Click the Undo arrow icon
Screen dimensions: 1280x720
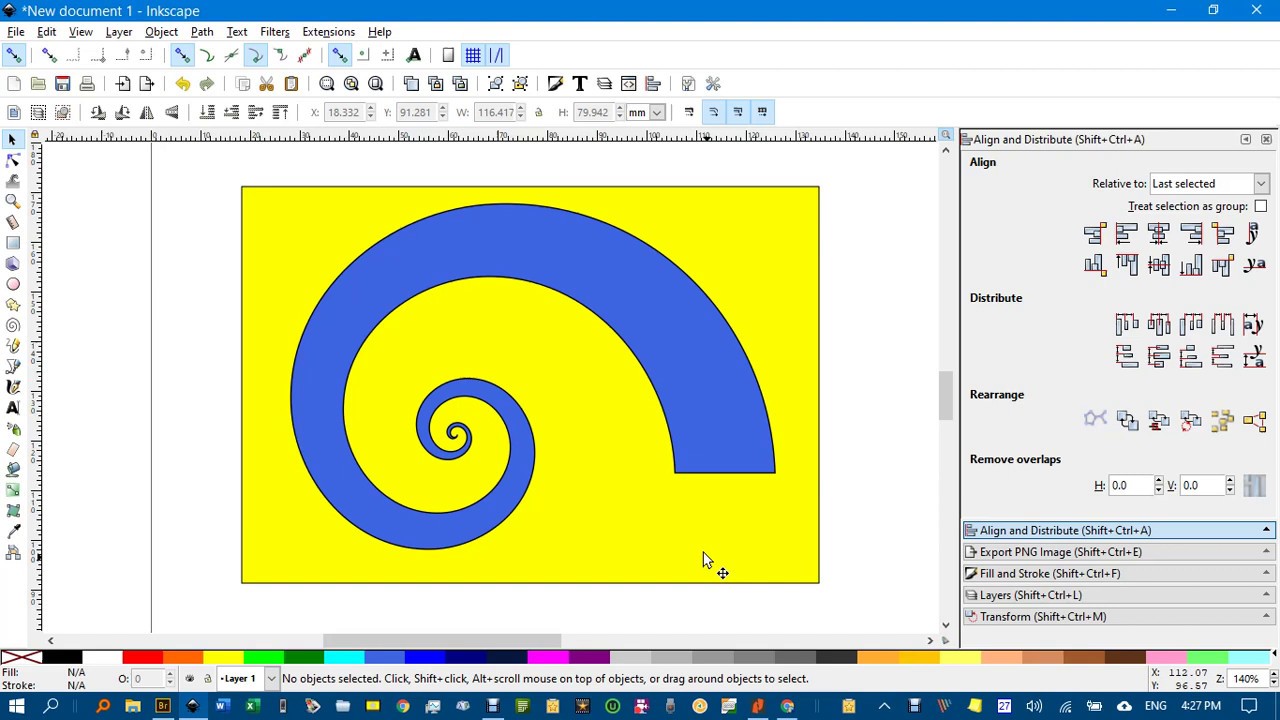182,84
